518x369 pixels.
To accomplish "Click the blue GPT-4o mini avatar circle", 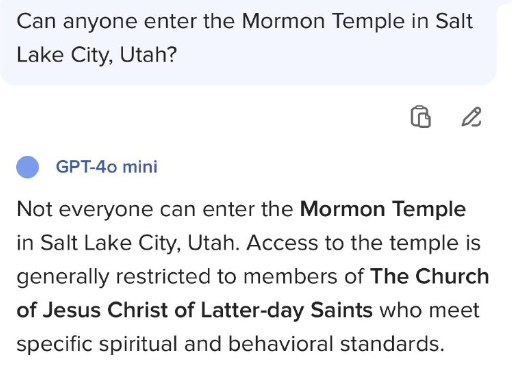I will click(28, 167).
